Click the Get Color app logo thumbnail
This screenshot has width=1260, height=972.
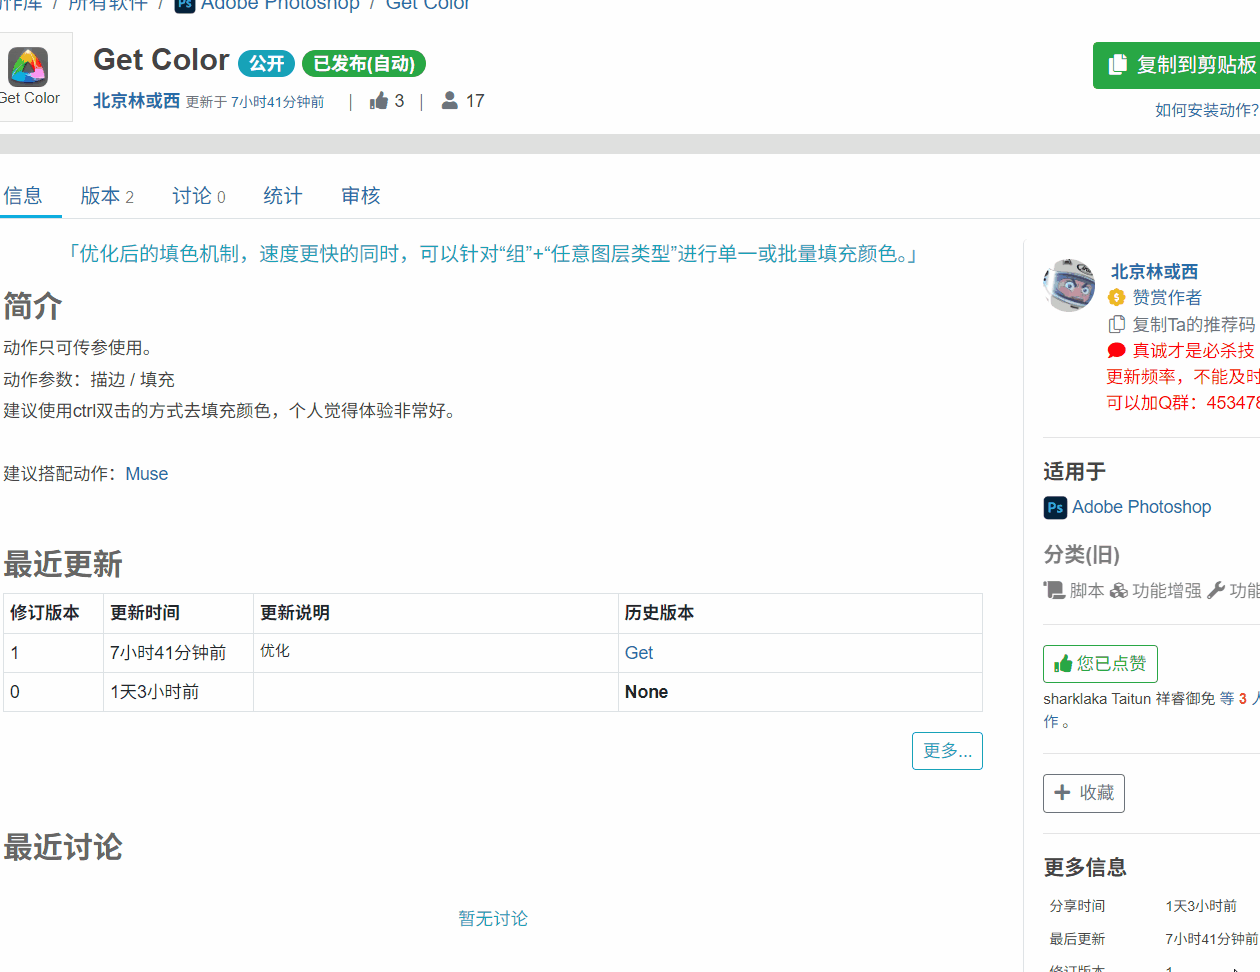[28, 67]
